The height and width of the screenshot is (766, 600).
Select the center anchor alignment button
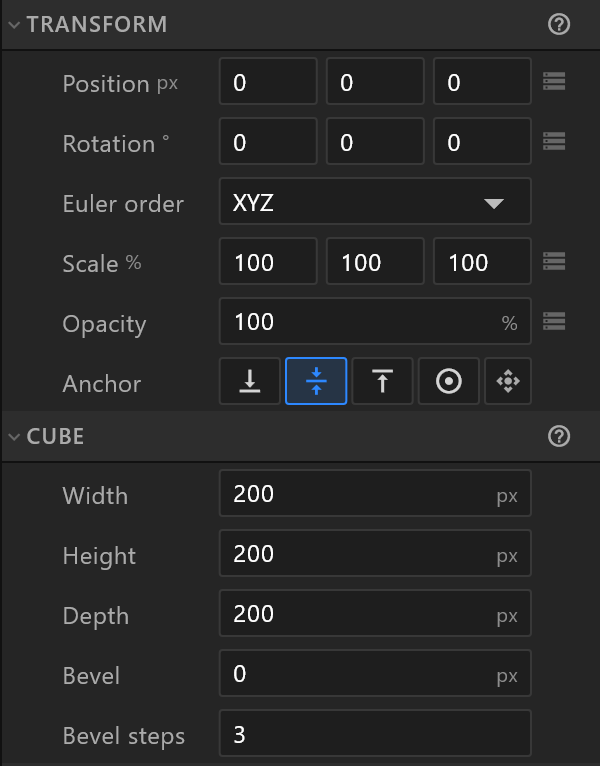[316, 381]
